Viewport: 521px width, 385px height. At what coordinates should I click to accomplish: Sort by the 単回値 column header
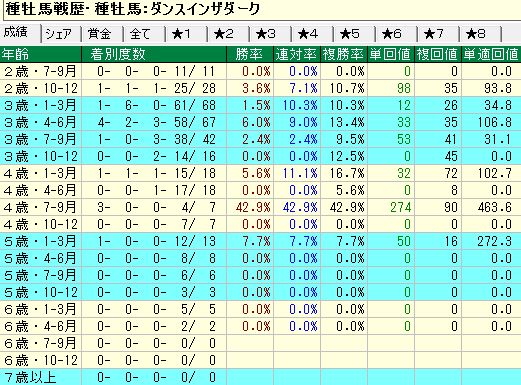pyautogui.click(x=391, y=54)
